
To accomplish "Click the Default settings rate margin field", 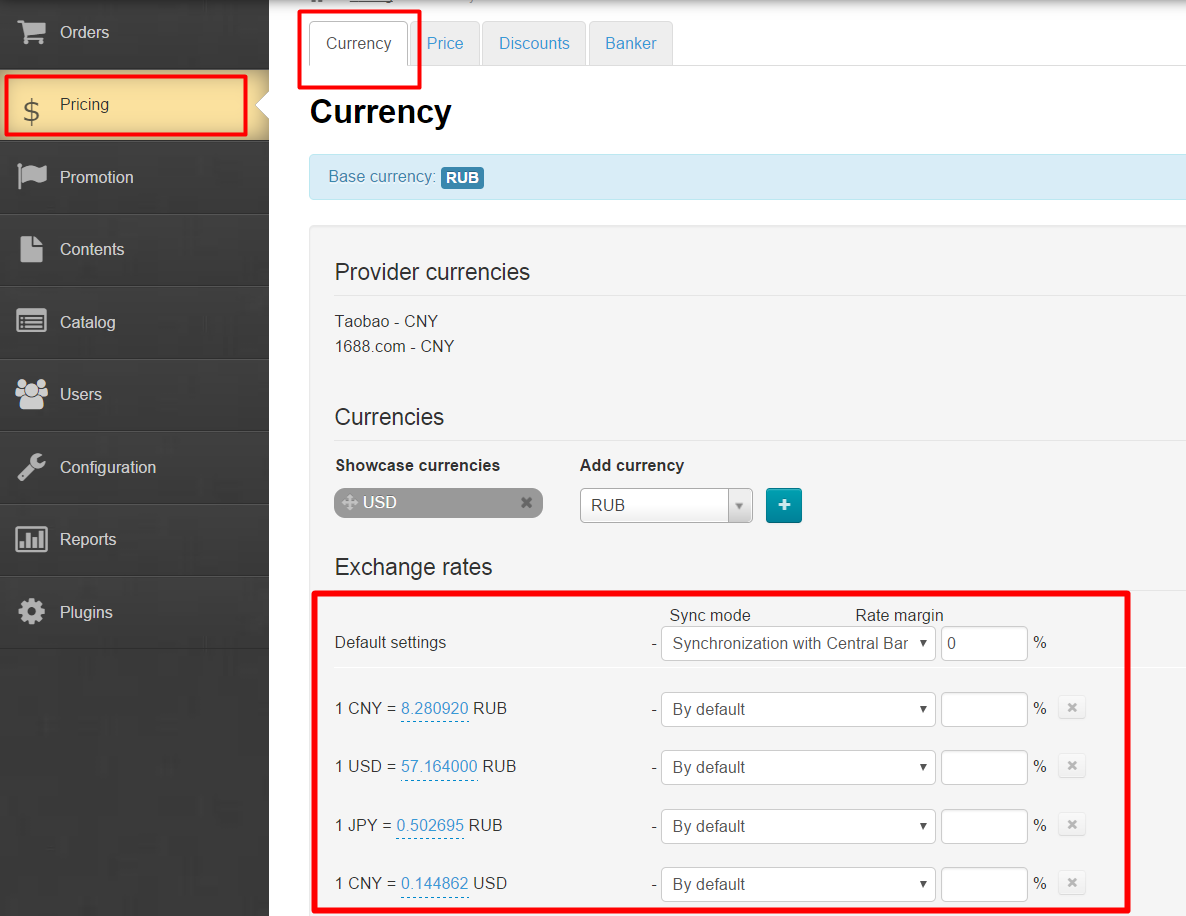I will point(984,643).
